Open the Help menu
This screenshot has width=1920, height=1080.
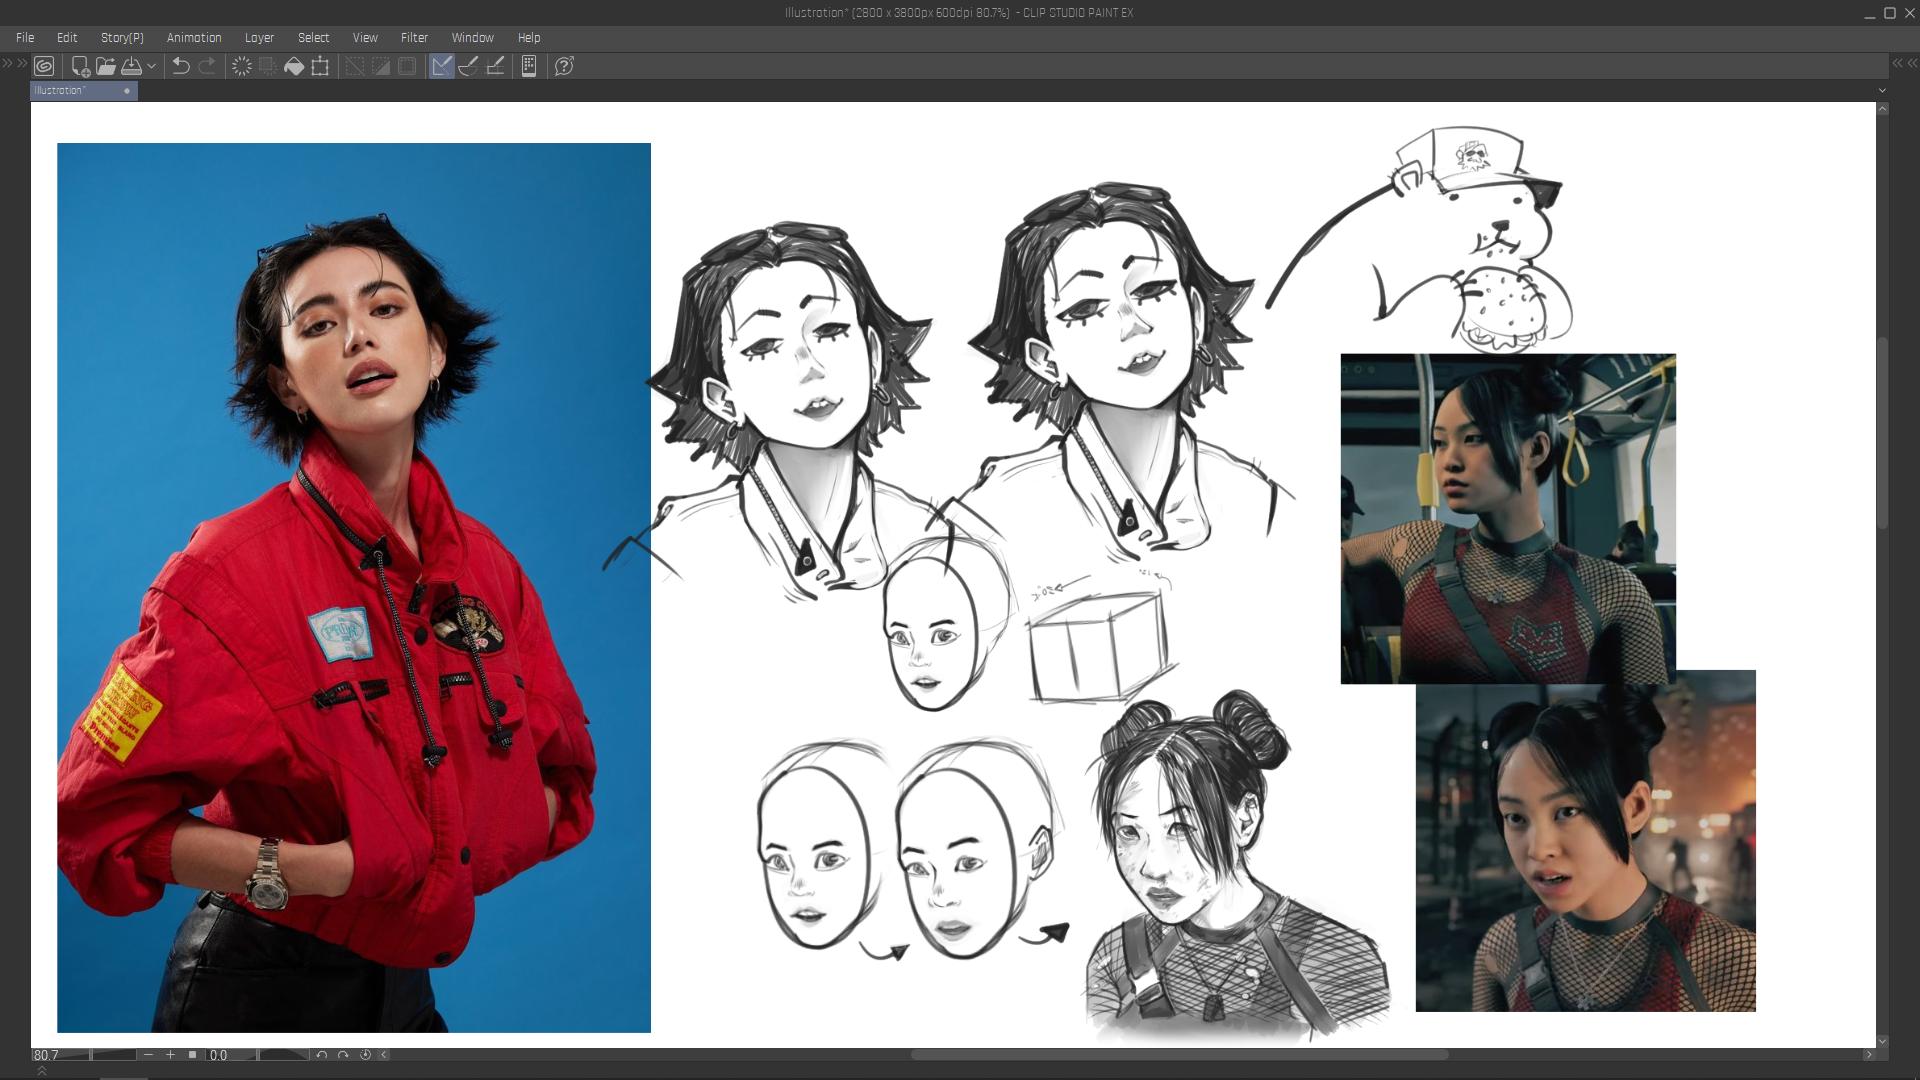coord(529,38)
